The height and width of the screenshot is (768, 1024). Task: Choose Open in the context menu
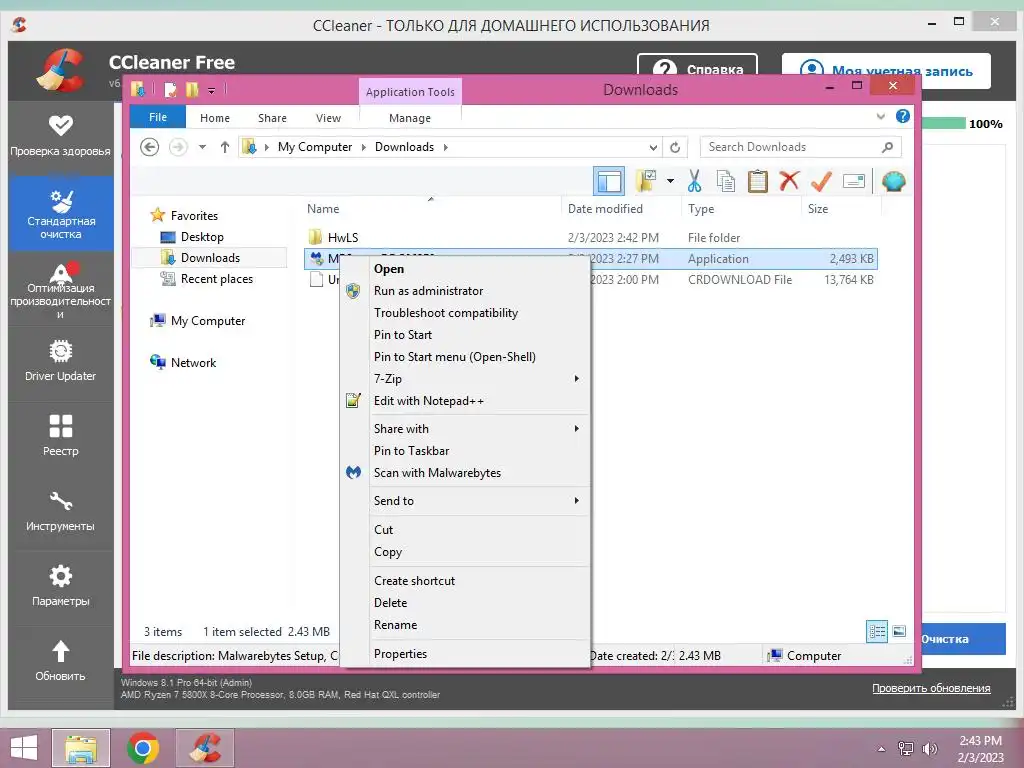tap(465, 269)
